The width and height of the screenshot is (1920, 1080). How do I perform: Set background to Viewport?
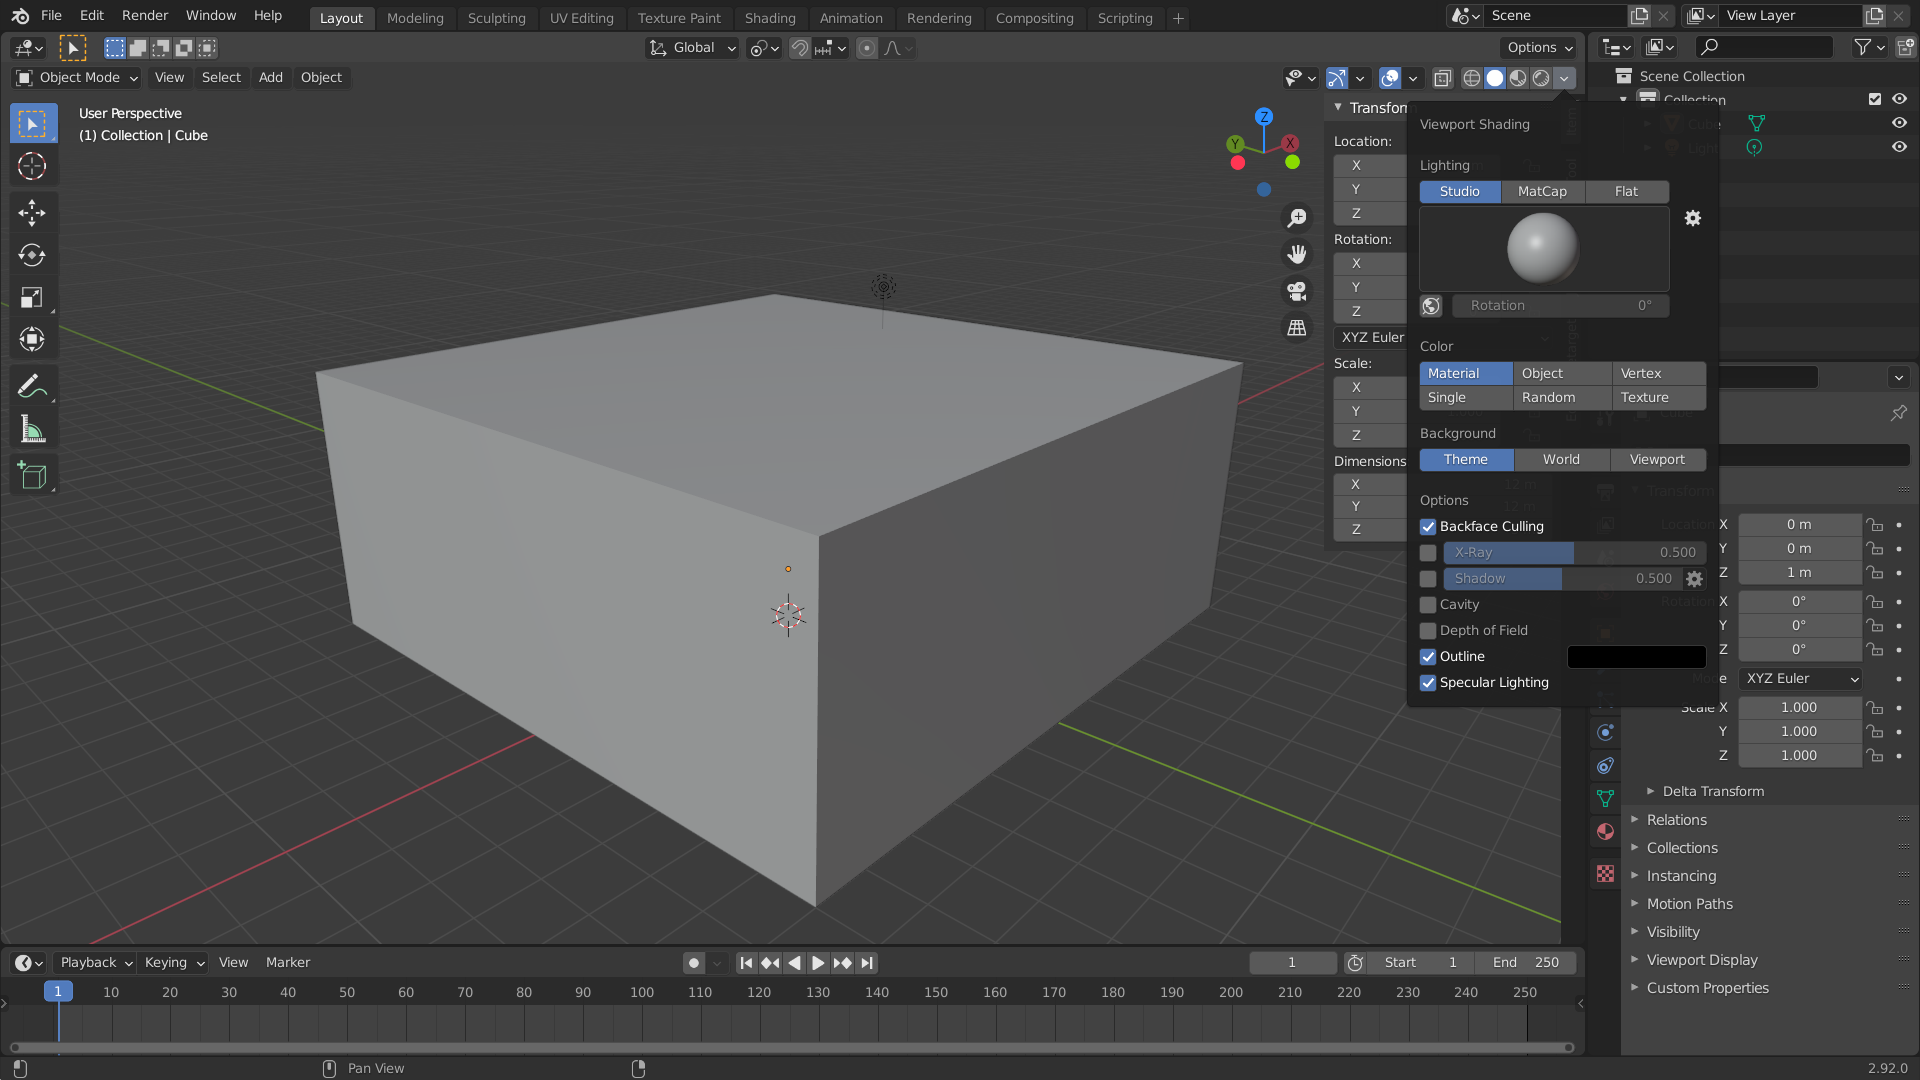point(1657,460)
